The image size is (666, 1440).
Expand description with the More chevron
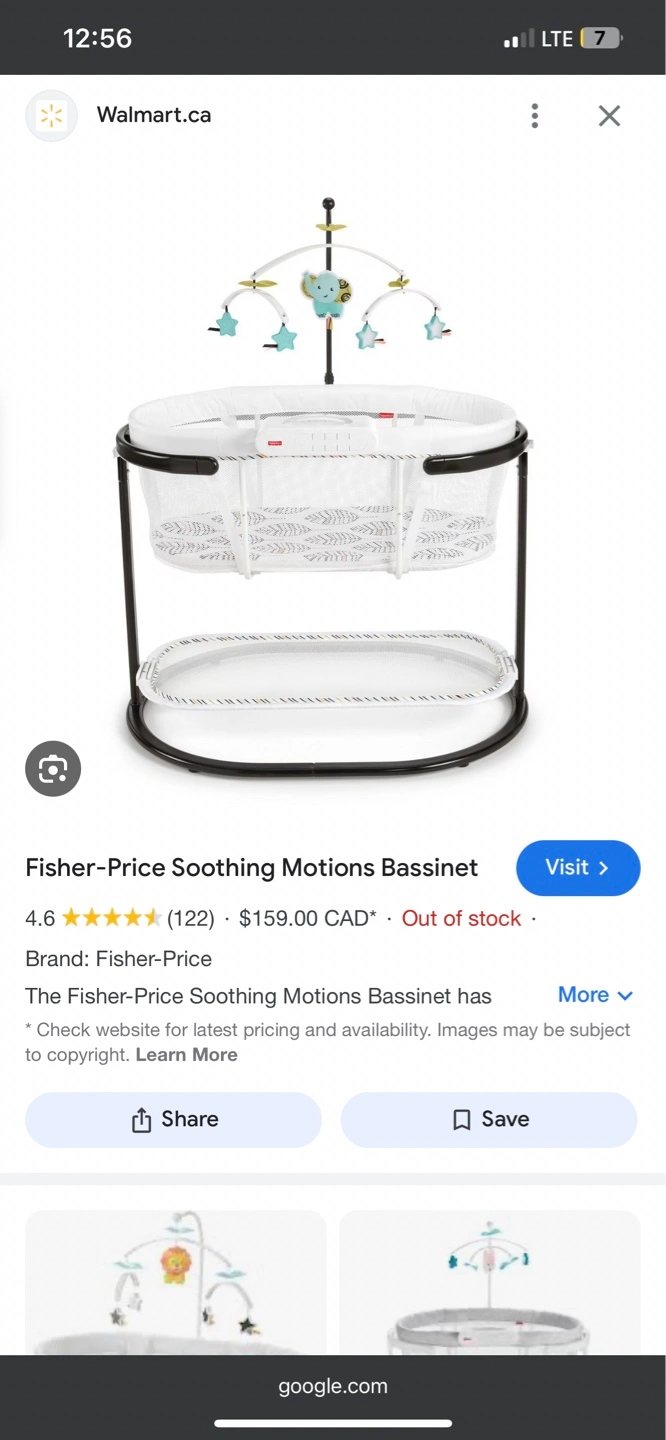[596, 995]
